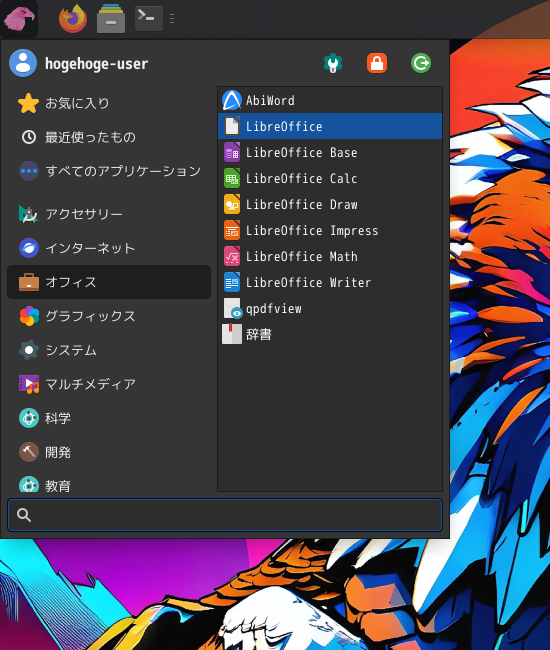
Task: Click the 辞書 label
Action: point(259,335)
